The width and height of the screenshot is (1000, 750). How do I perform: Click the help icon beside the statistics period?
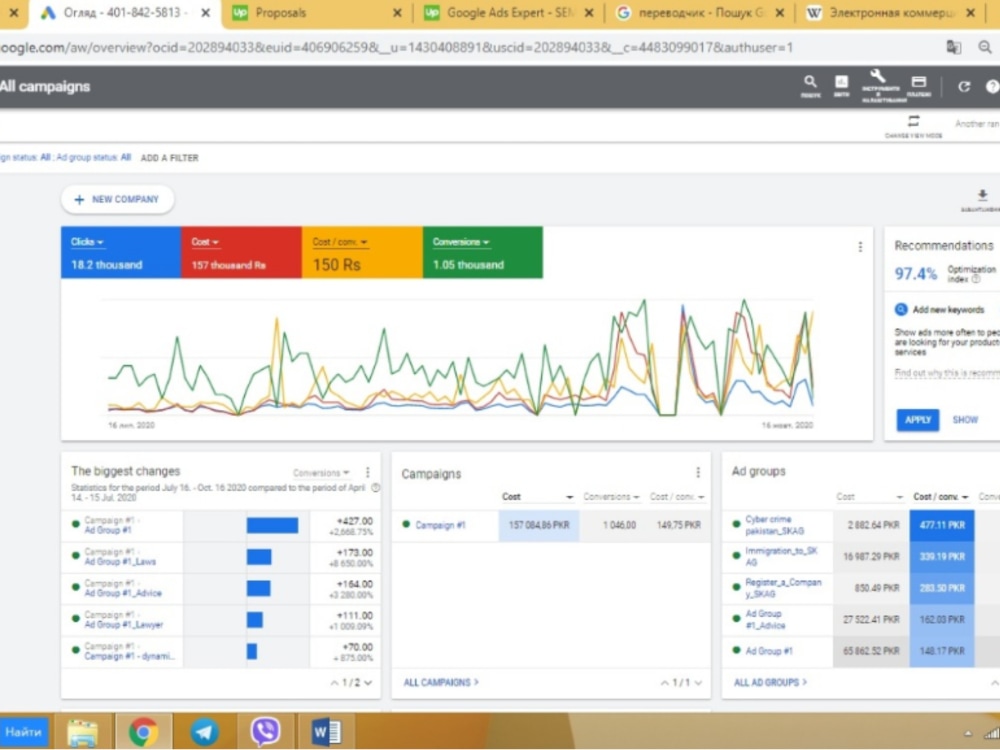tap(376, 488)
